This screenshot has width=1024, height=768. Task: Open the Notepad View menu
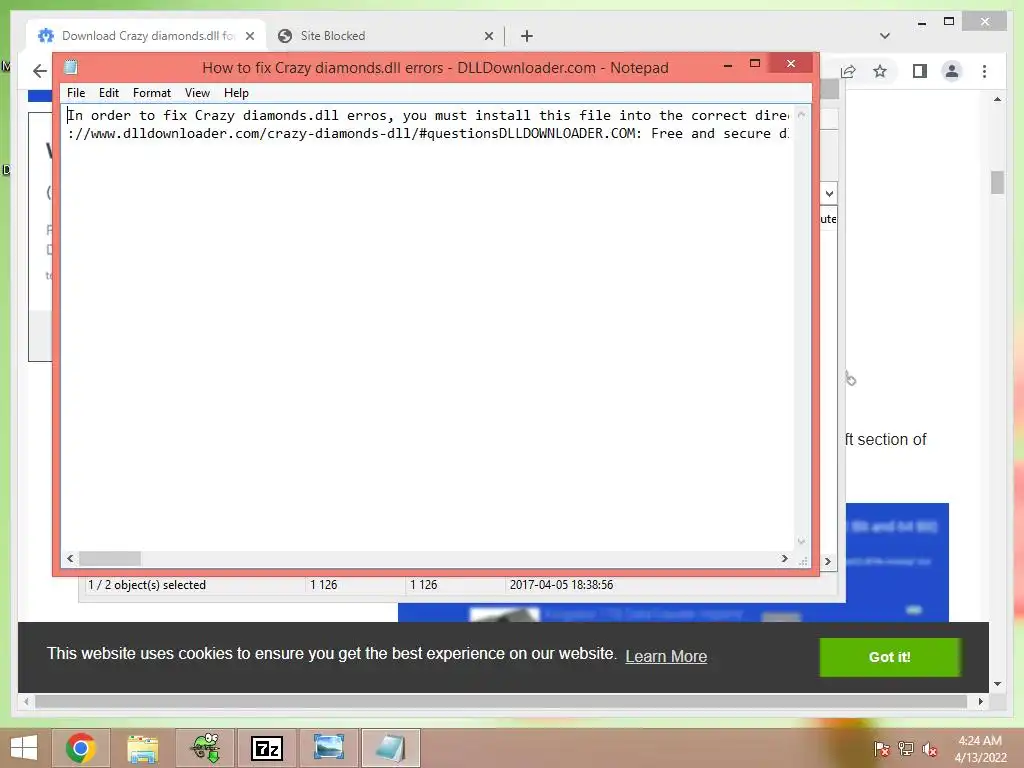197,93
